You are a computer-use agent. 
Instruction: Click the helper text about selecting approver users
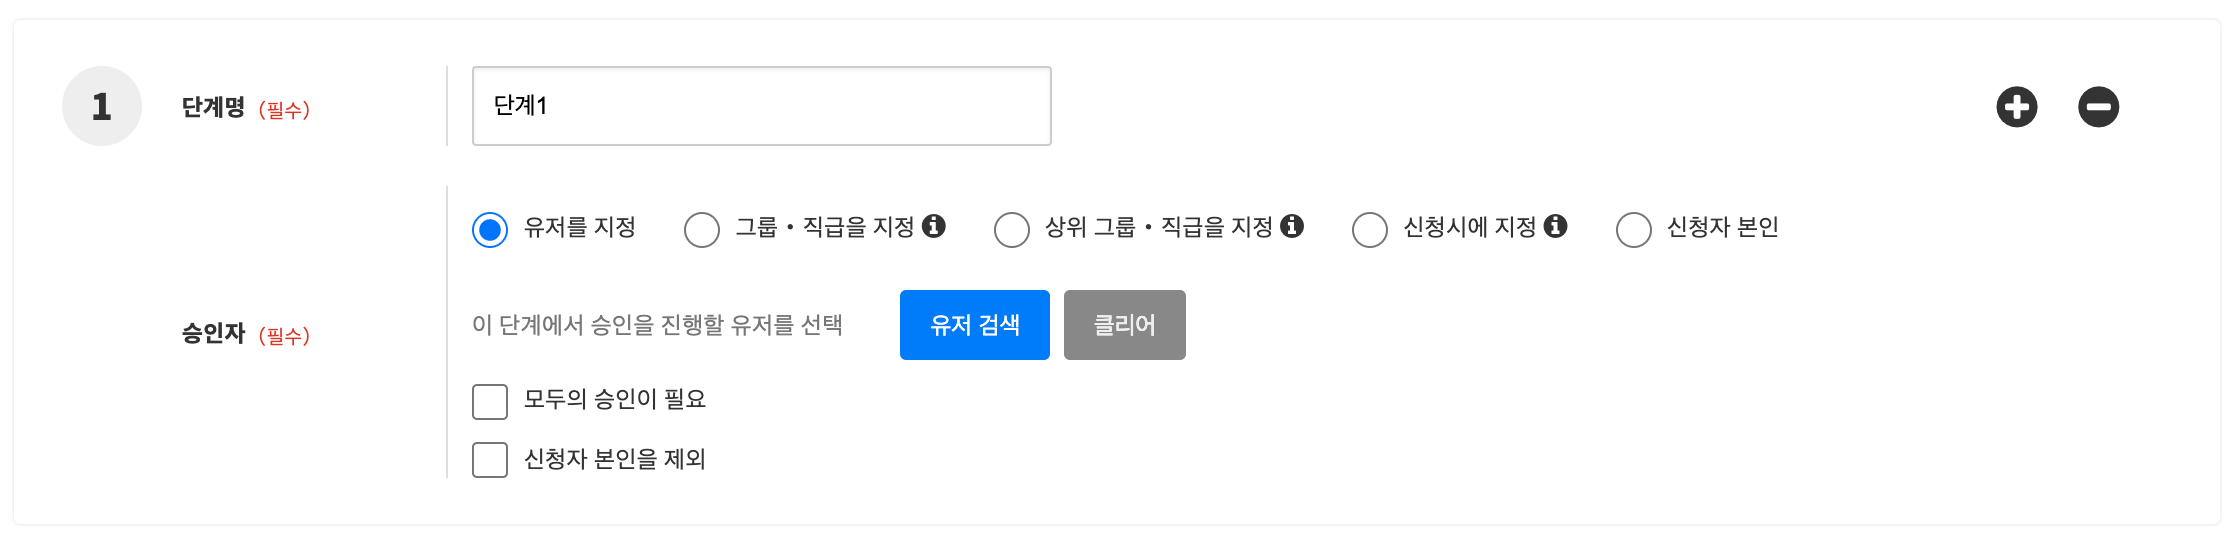point(657,325)
